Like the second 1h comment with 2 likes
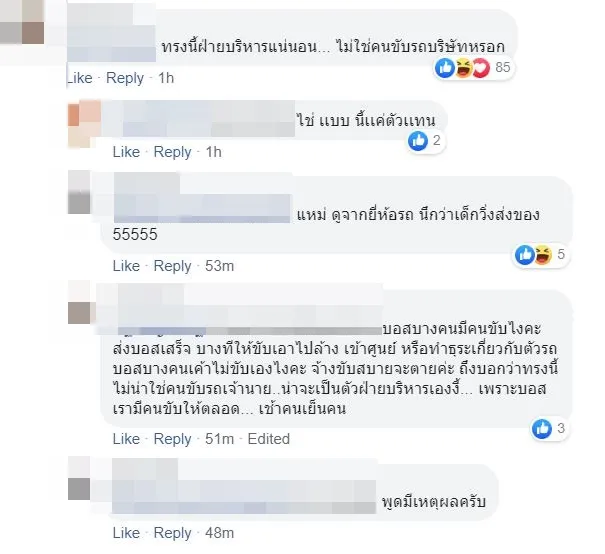 [x=126, y=152]
